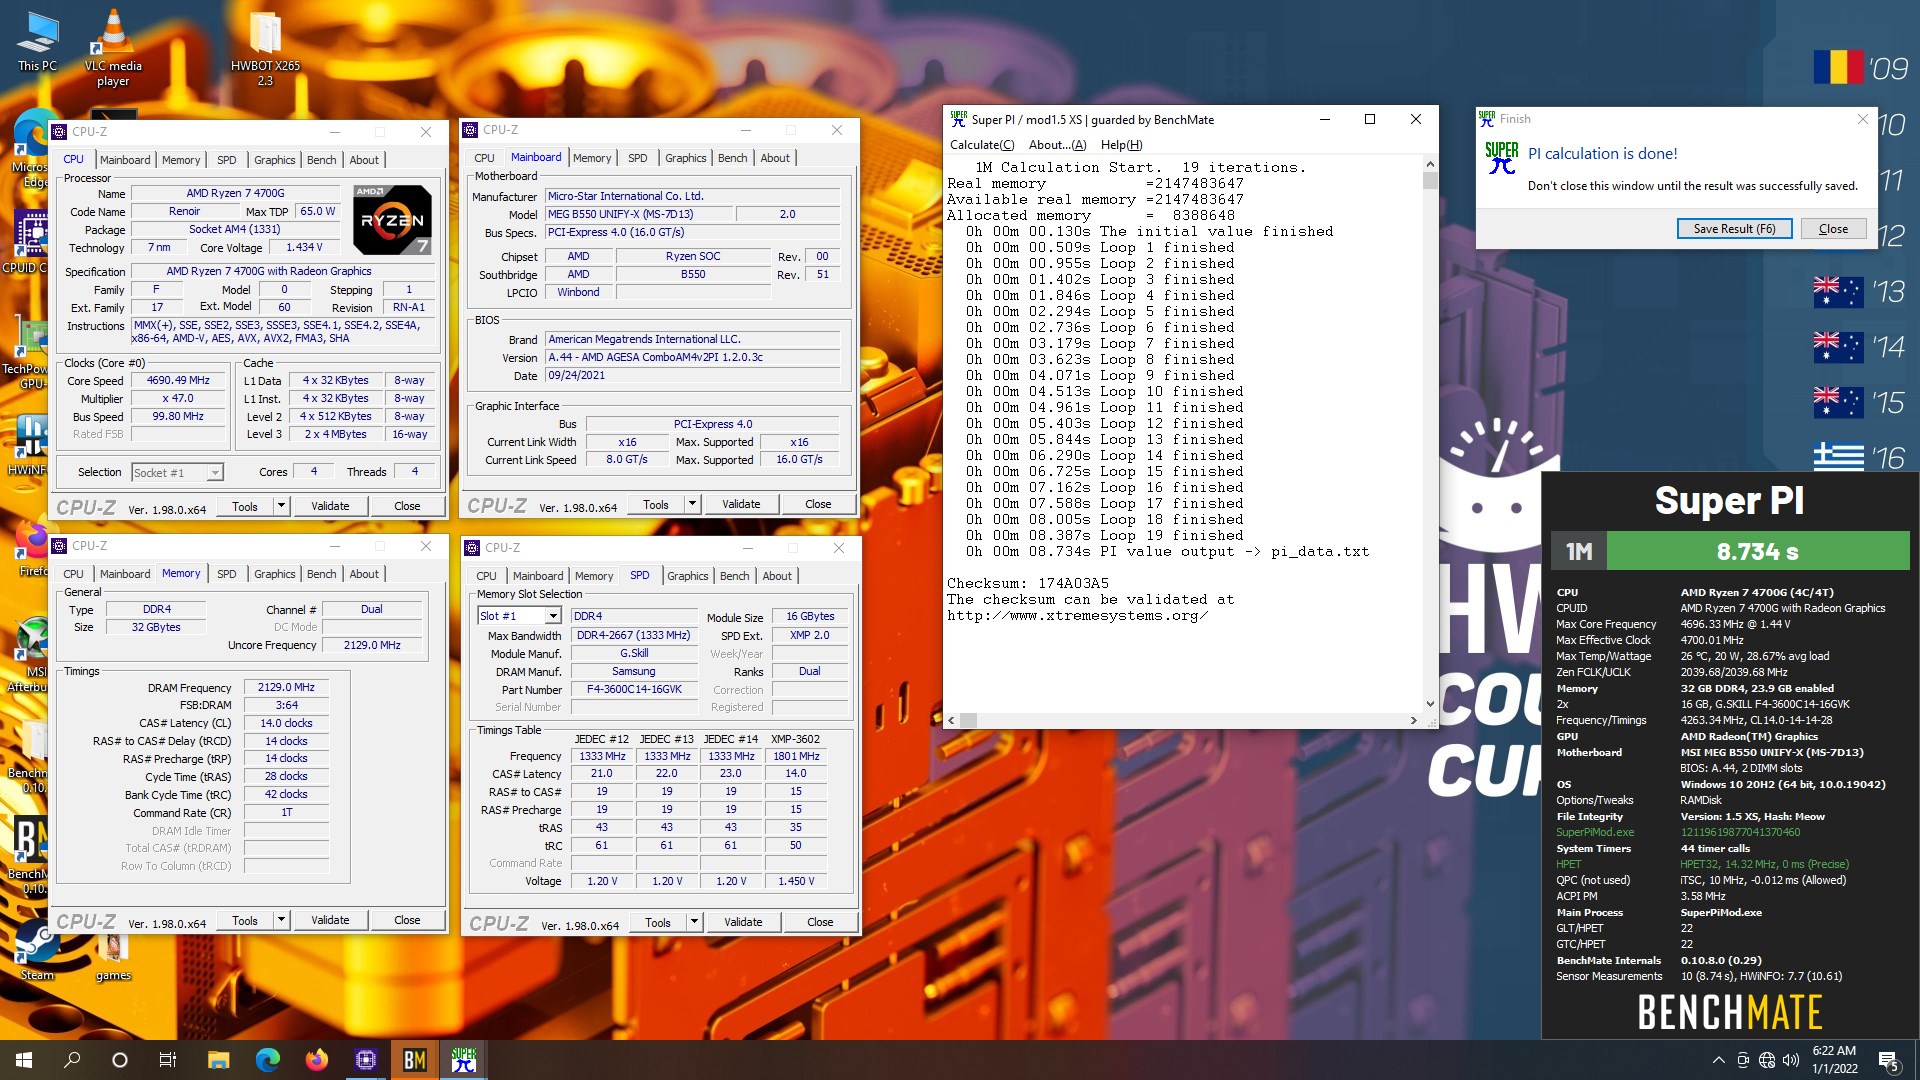Image resolution: width=1920 pixels, height=1080 pixels.
Task: Open the volume tray icon
Action: 1790,1060
